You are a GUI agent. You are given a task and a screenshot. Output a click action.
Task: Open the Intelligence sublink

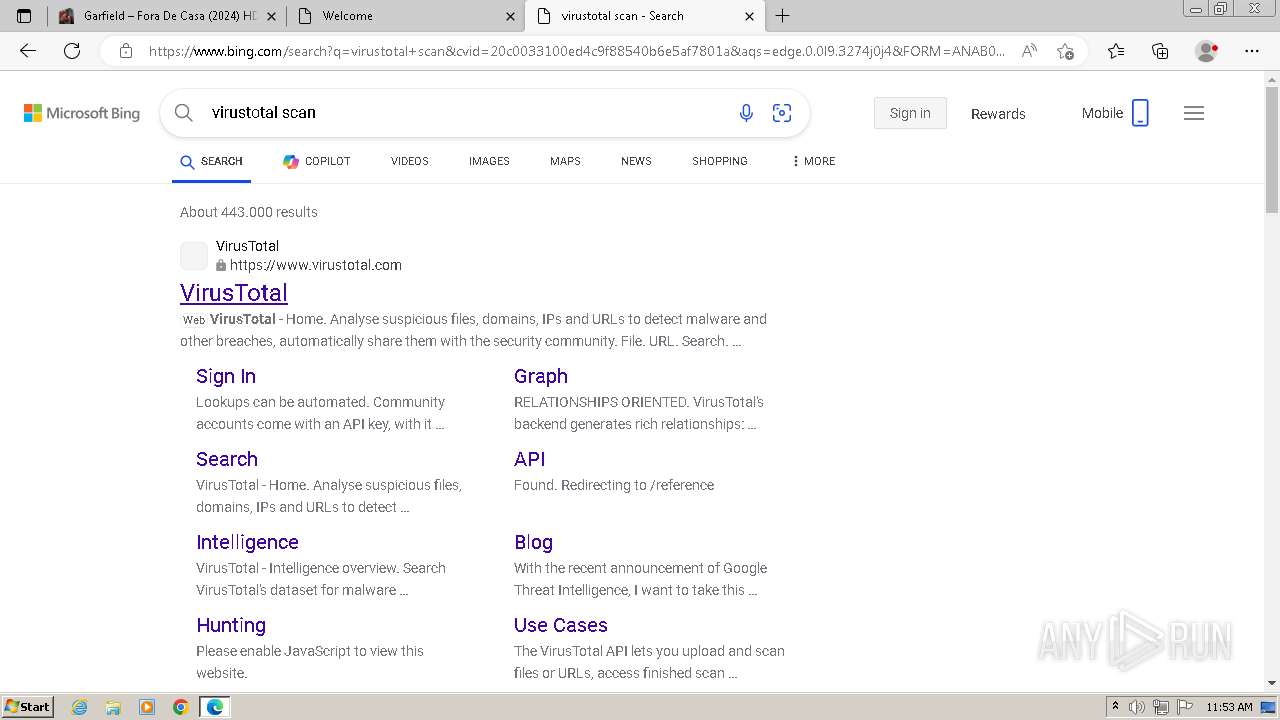[247, 542]
